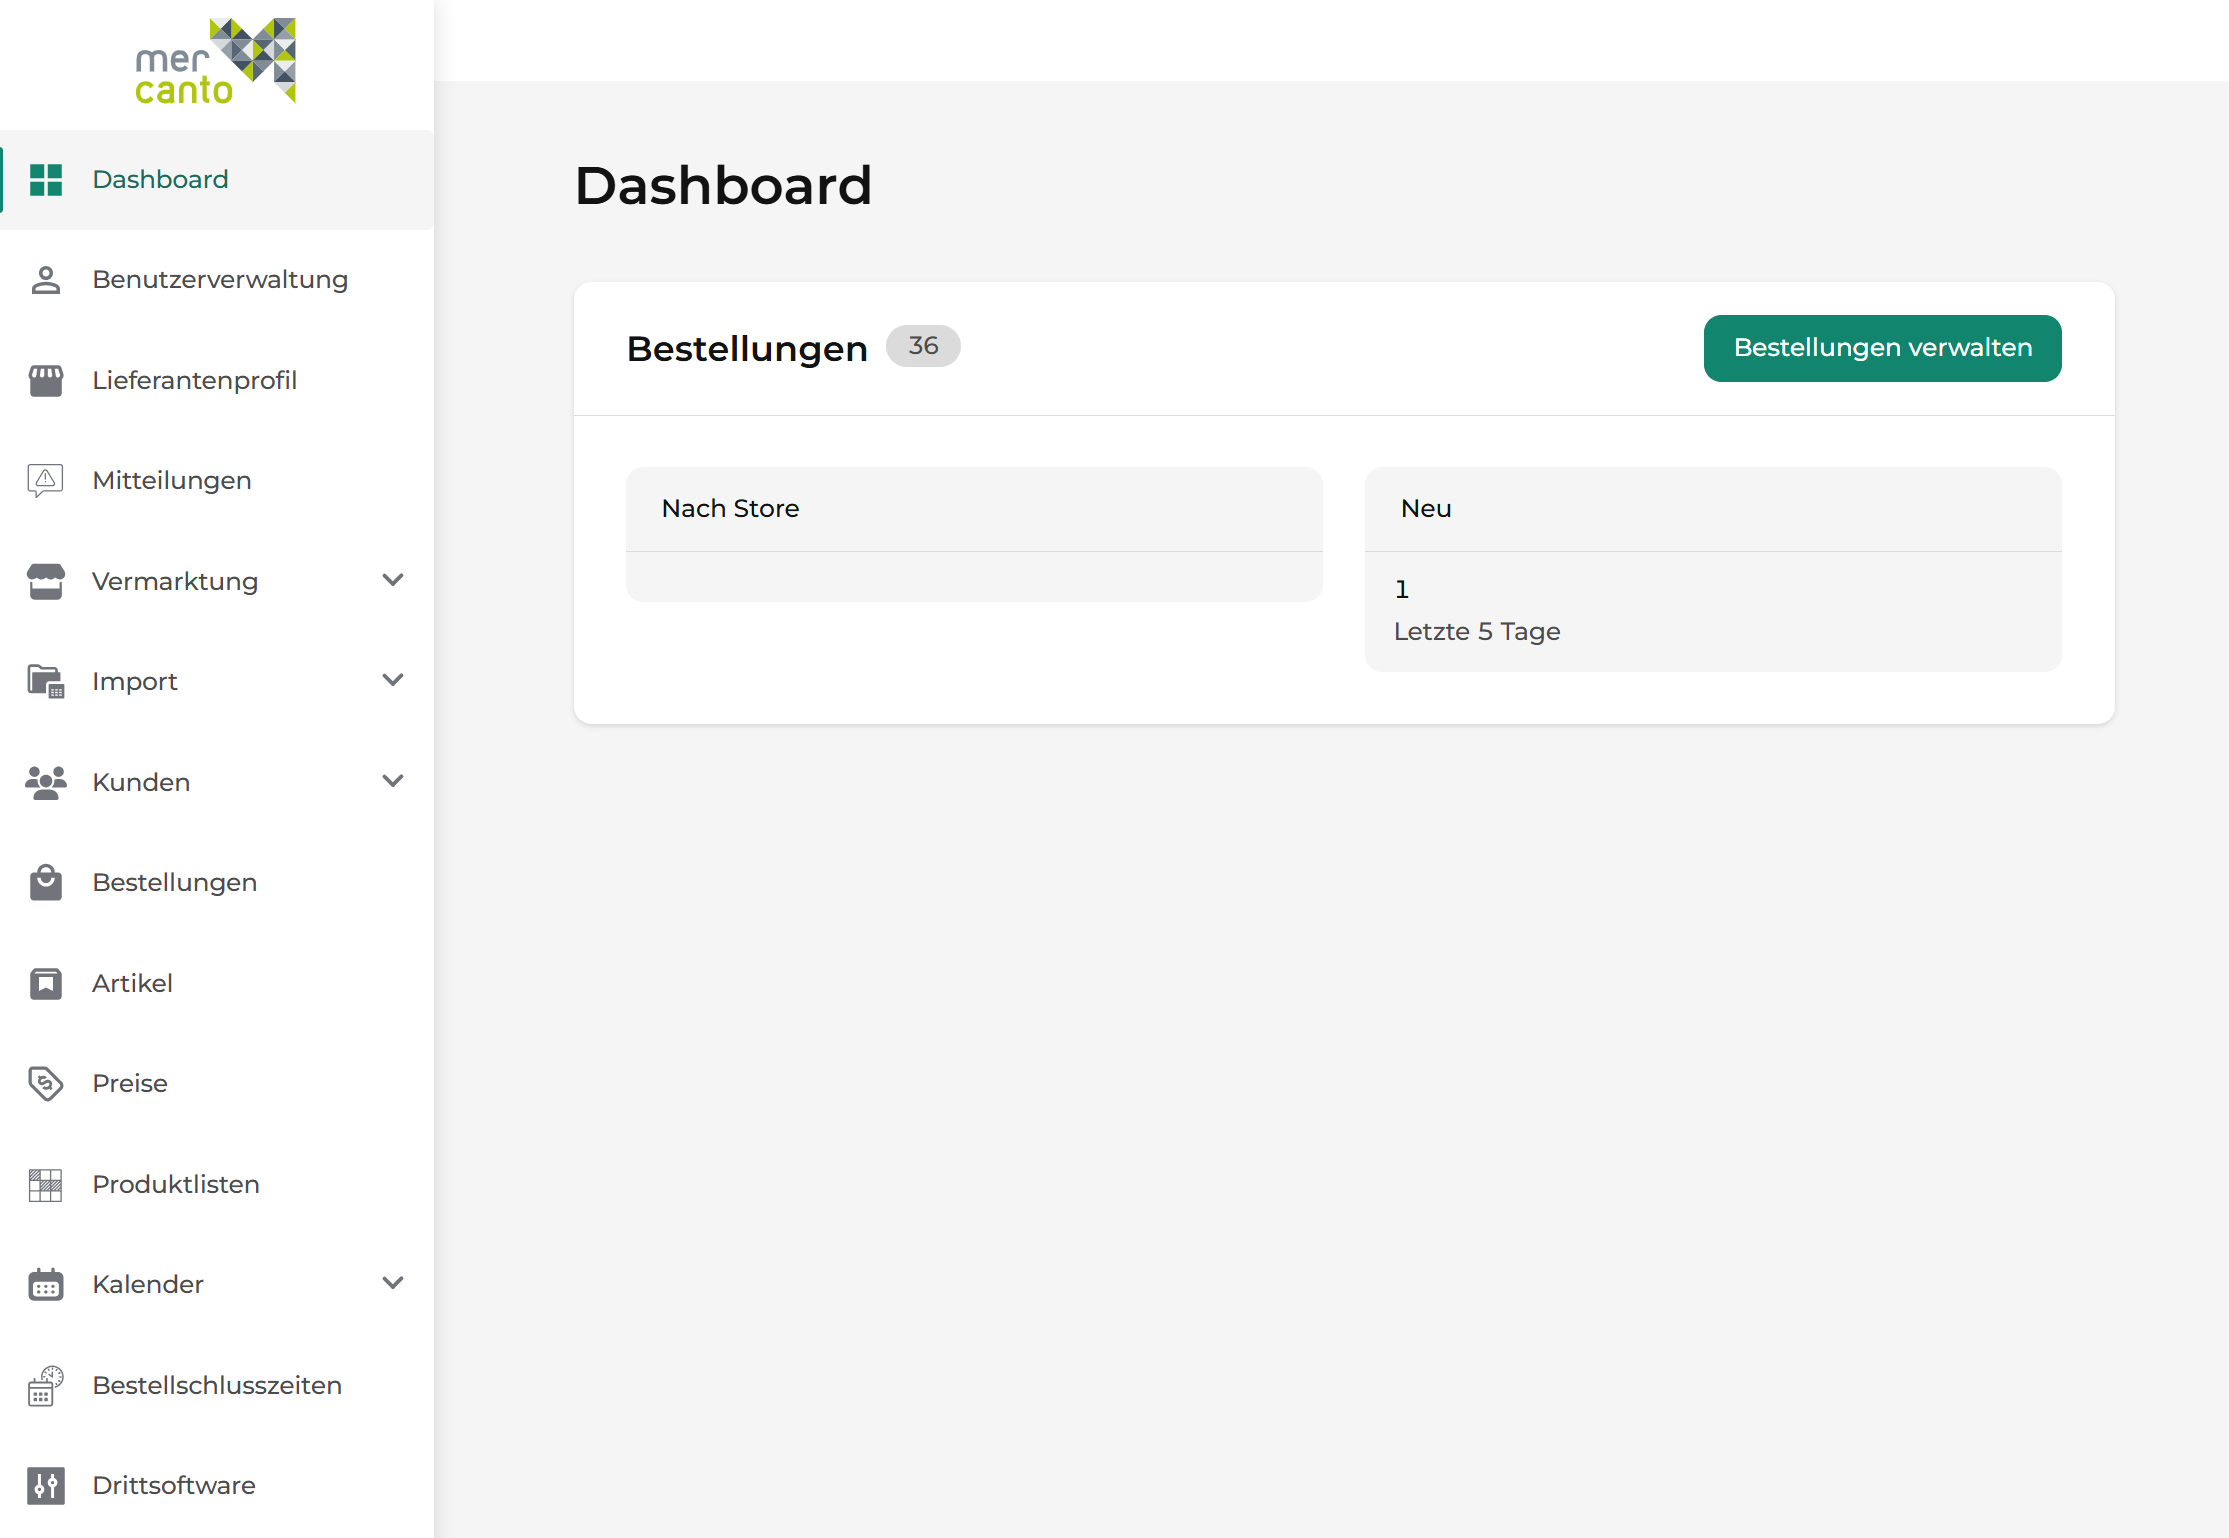Select the Neu orders card

coord(1713,569)
